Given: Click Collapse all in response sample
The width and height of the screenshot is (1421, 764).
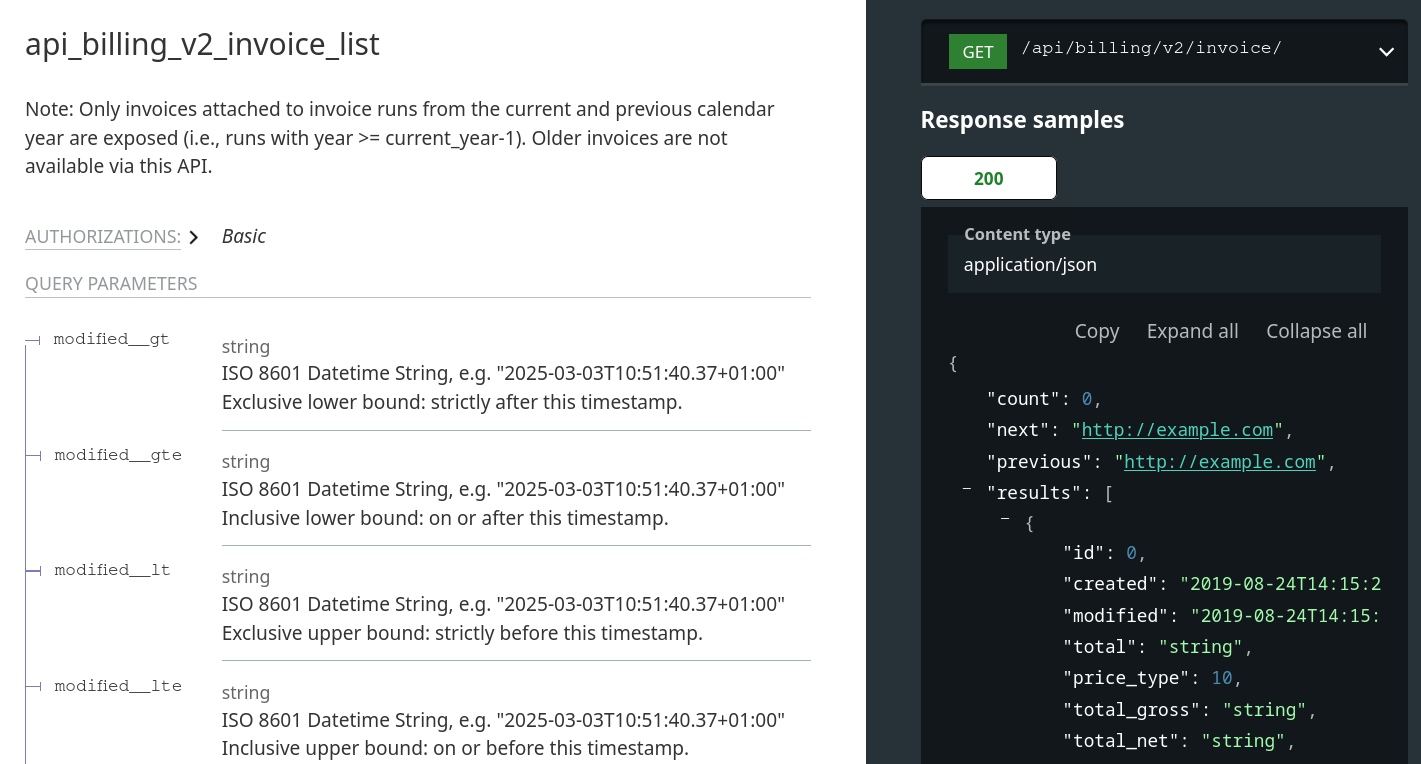Looking at the screenshot, I should [1316, 331].
